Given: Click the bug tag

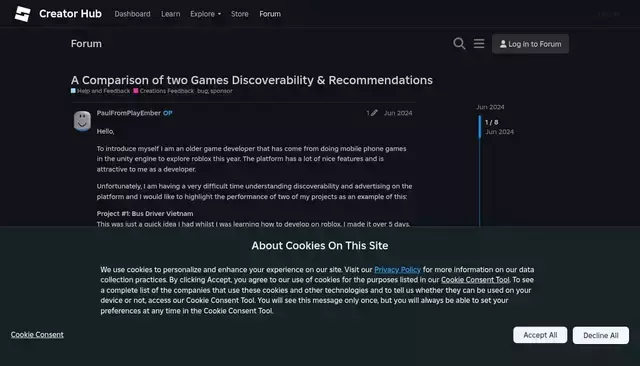Looking at the screenshot, I should point(202,91).
